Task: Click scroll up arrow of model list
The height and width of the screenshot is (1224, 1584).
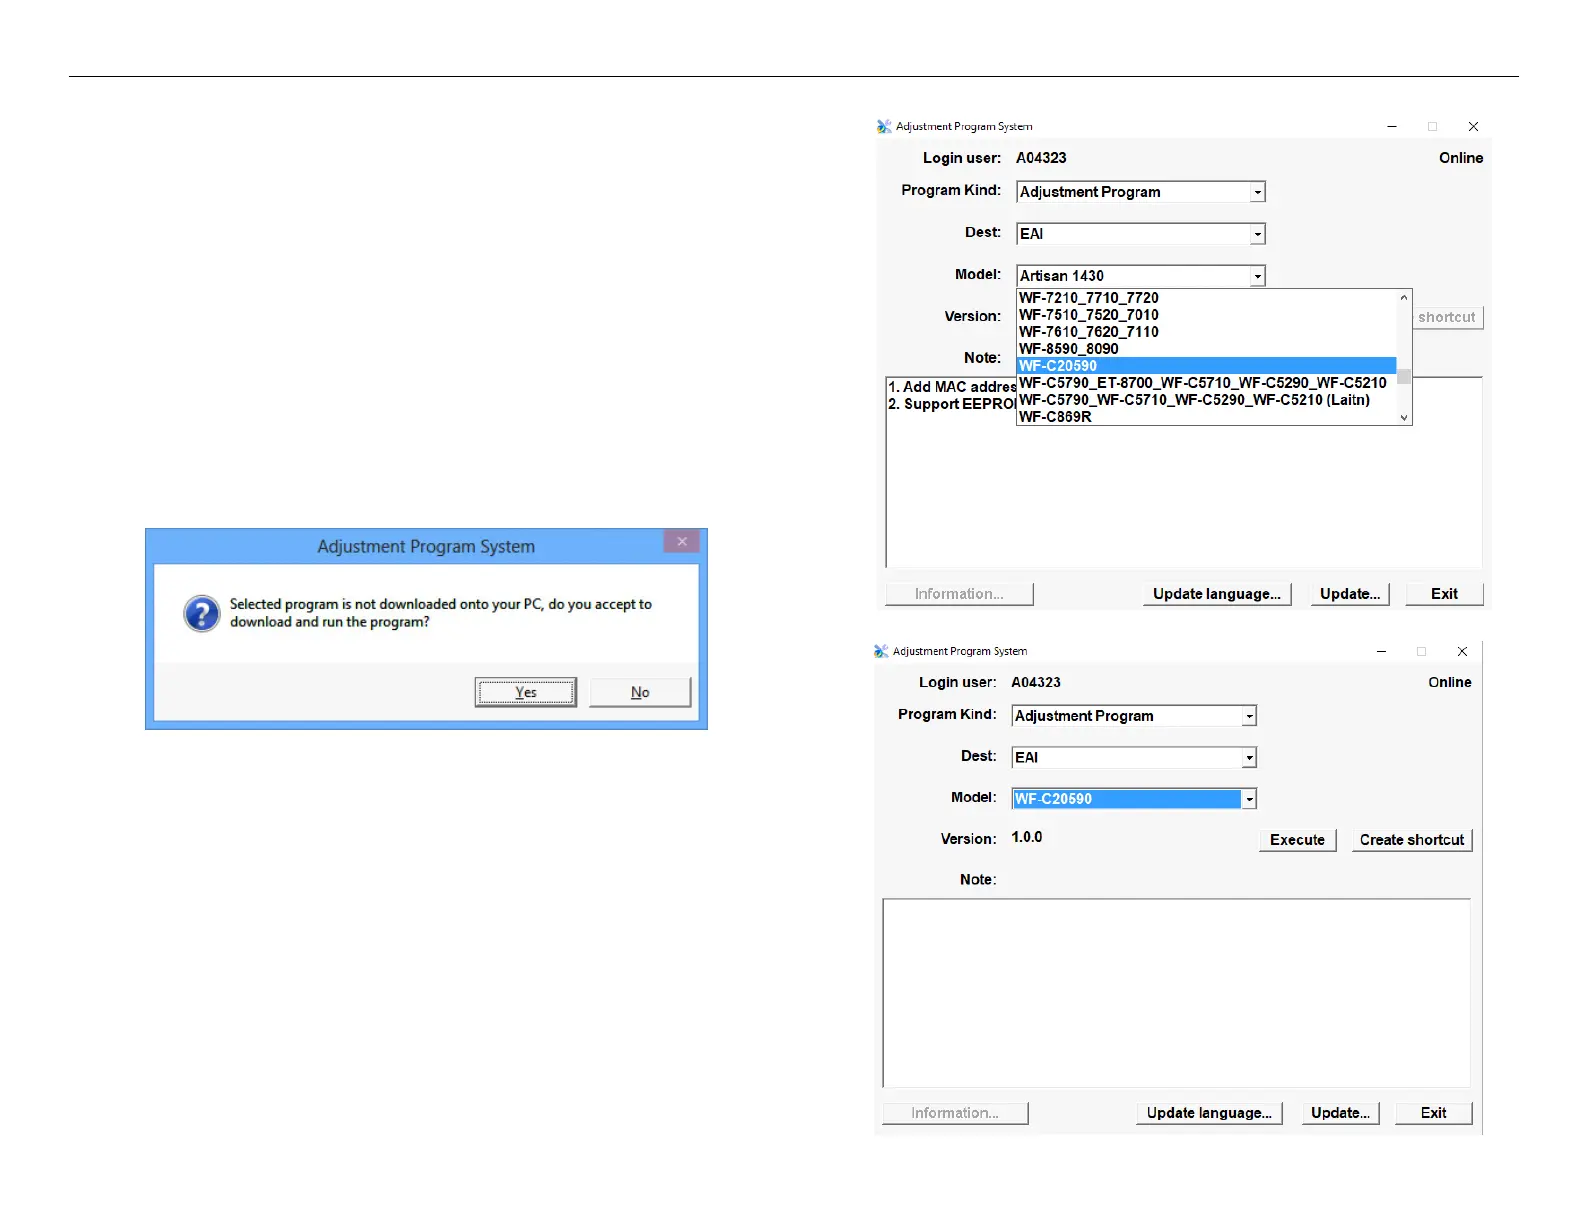Action: point(1404,298)
